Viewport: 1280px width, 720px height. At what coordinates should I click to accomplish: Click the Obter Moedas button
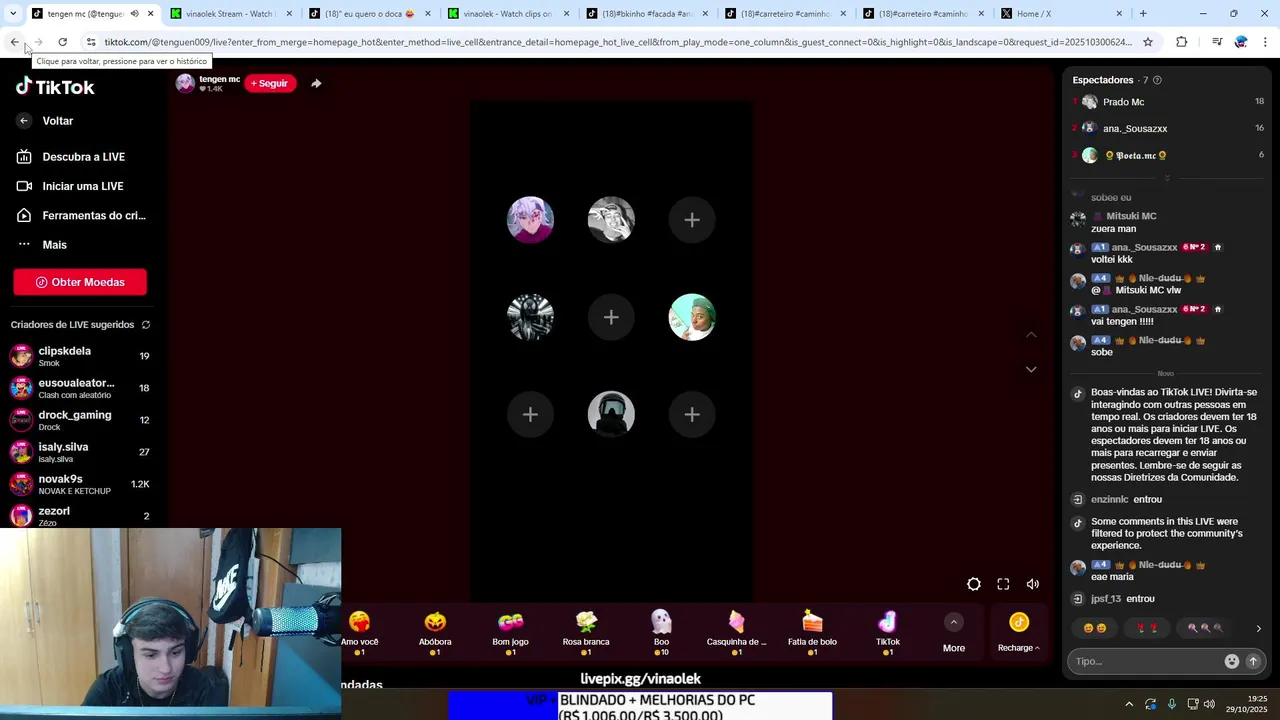80,282
